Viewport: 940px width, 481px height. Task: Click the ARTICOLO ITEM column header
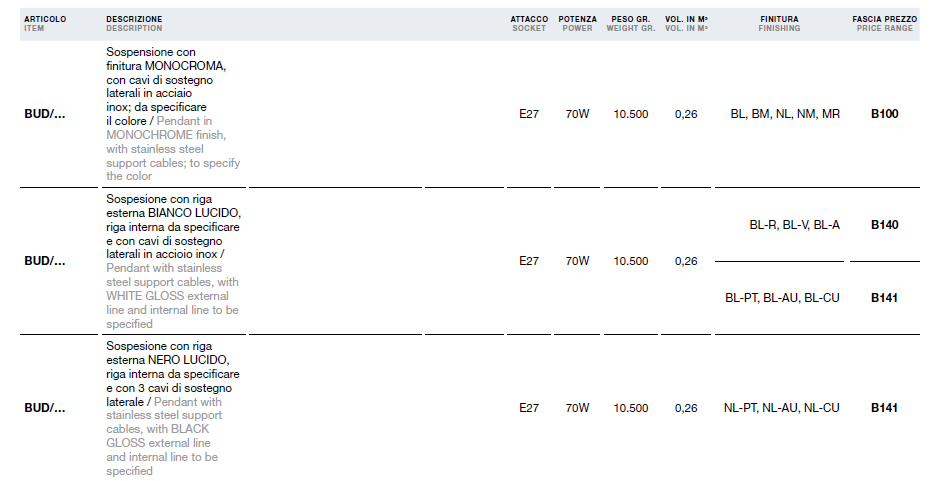(x=45, y=23)
